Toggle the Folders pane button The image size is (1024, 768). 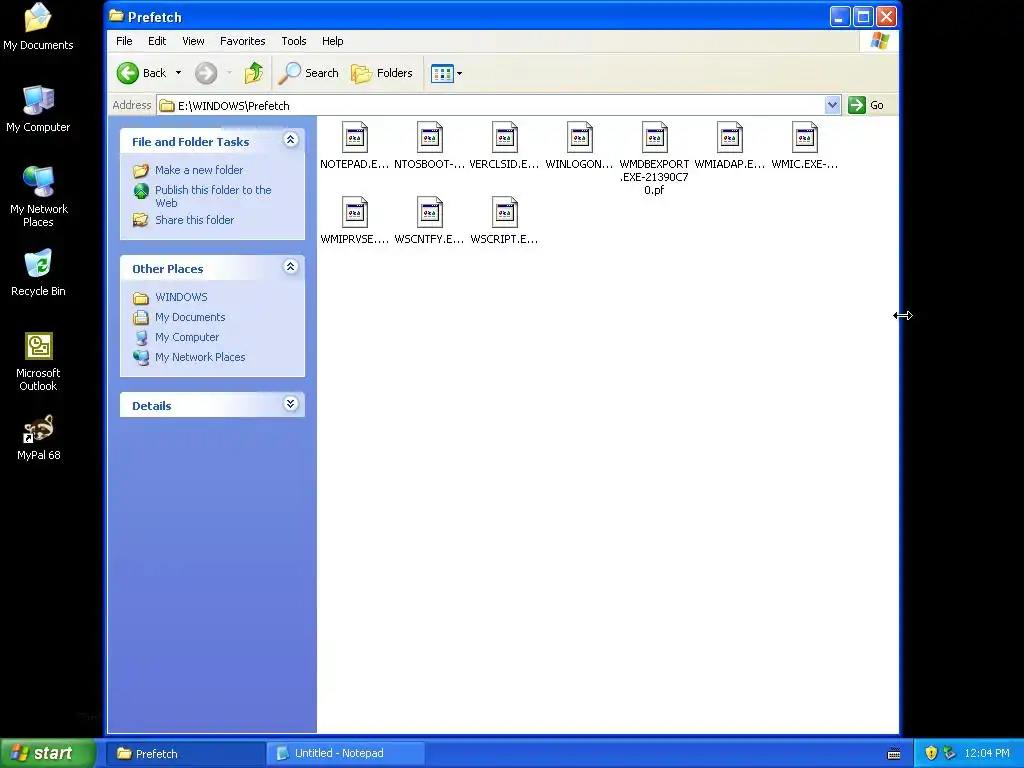point(382,73)
